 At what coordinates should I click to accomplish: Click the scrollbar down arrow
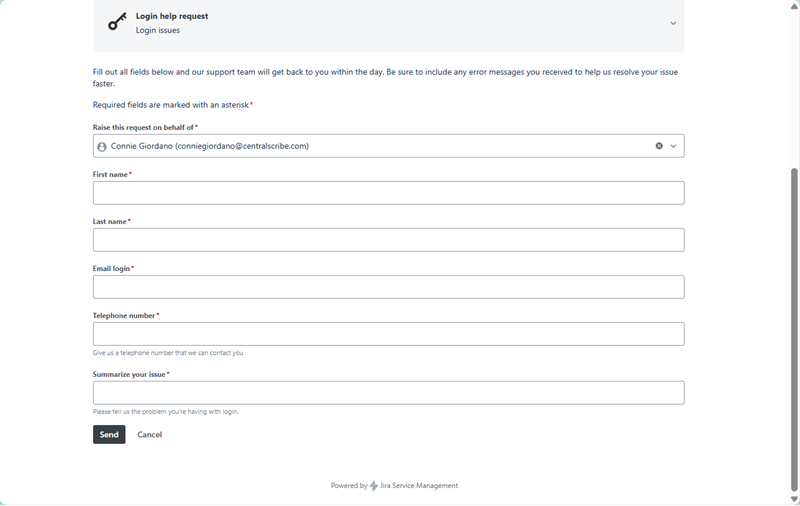tap(794, 499)
